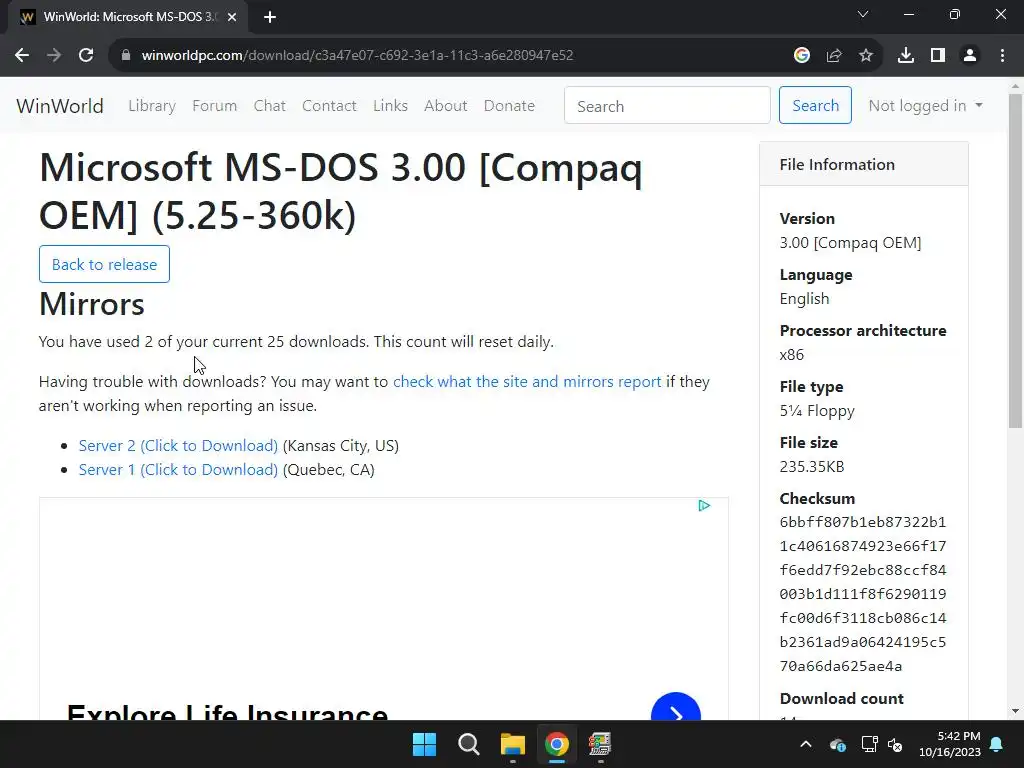
Task: Click the scrollbar down arrow
Action: click(1015, 711)
